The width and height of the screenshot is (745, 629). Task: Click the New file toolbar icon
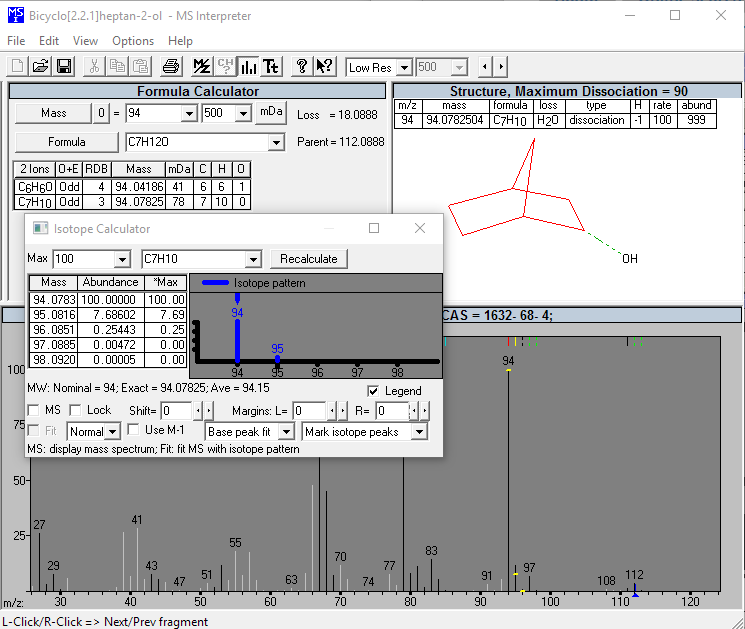18,67
